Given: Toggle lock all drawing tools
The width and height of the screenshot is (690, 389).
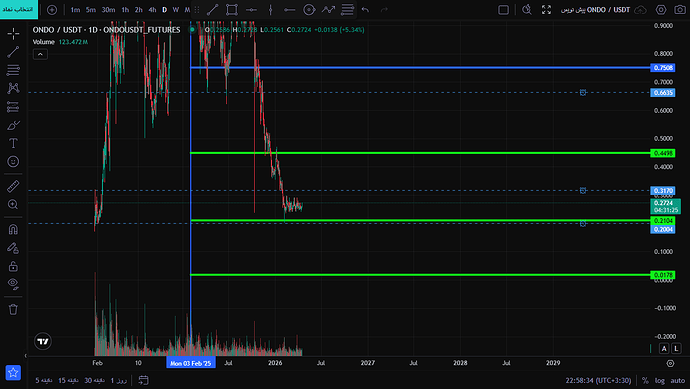Looking at the screenshot, I should (13, 266).
